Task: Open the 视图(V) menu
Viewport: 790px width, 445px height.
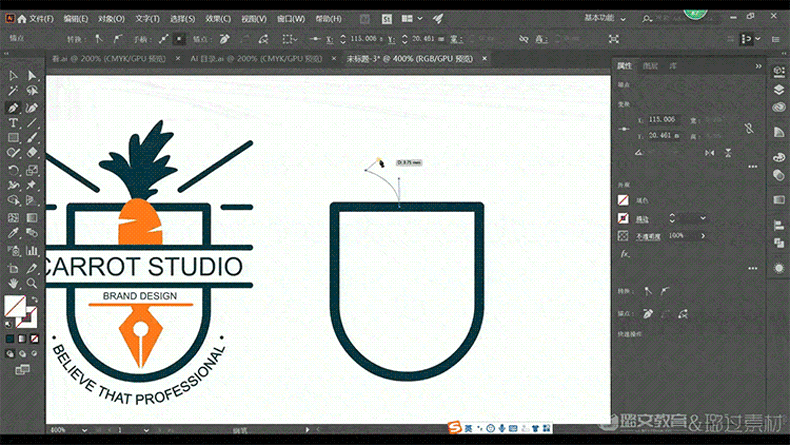Action: coord(253,19)
